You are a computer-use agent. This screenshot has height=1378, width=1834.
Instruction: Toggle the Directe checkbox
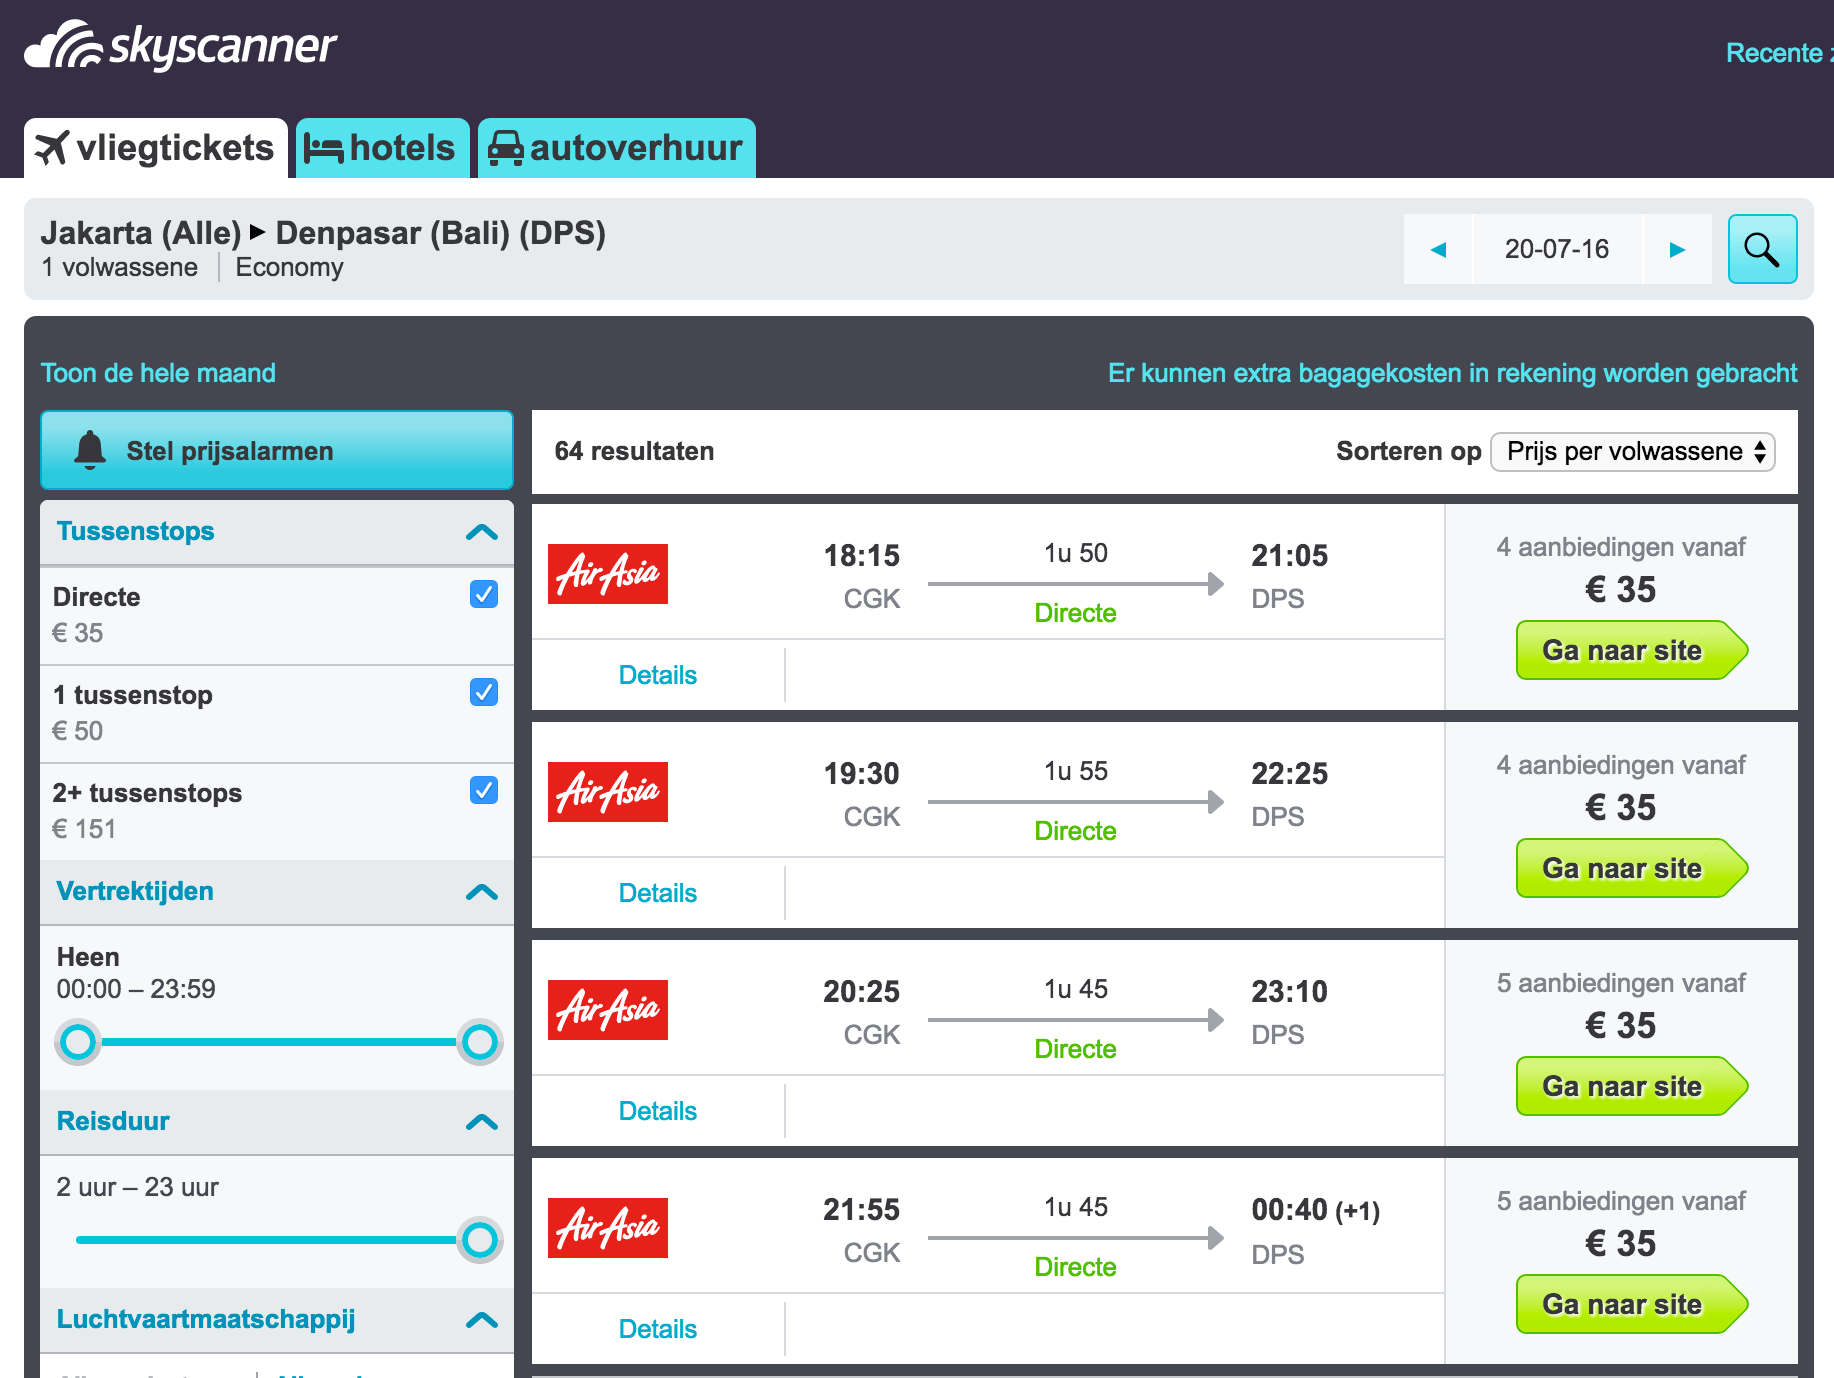484,594
